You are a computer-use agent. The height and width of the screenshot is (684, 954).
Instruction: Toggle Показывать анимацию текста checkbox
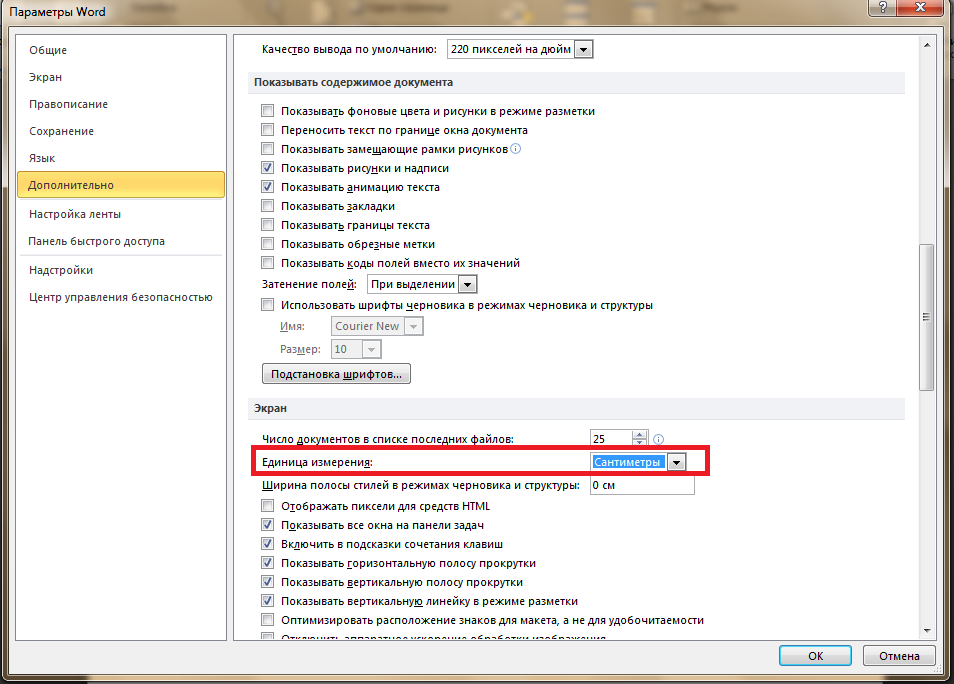click(x=267, y=187)
